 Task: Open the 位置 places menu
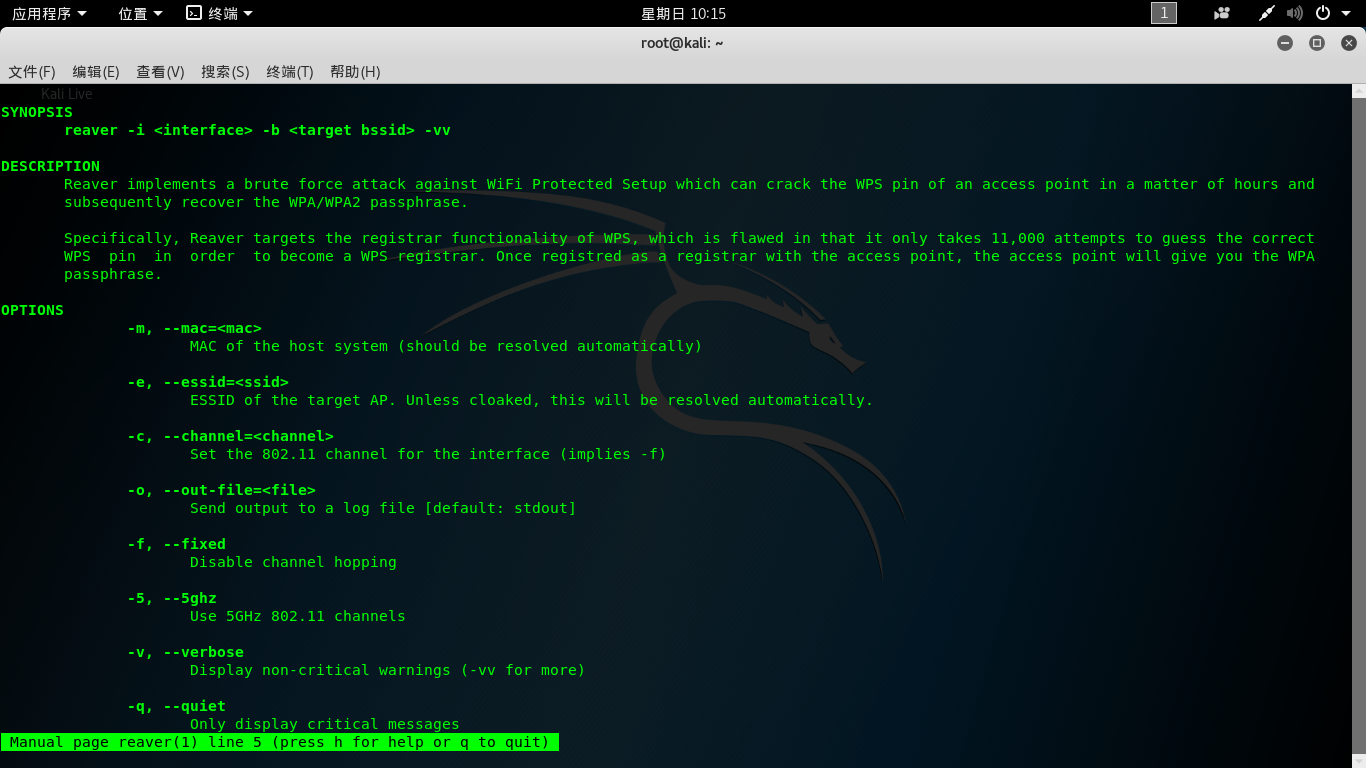click(139, 13)
